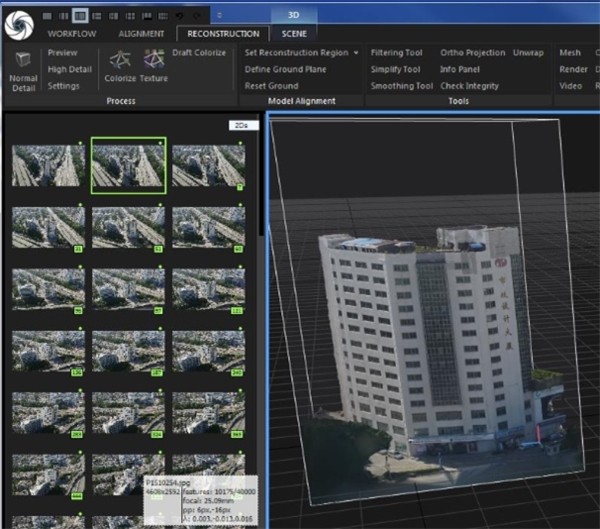Open the Smoothing Tool
Image resolution: width=600 pixels, height=529 pixels.
tap(402, 86)
